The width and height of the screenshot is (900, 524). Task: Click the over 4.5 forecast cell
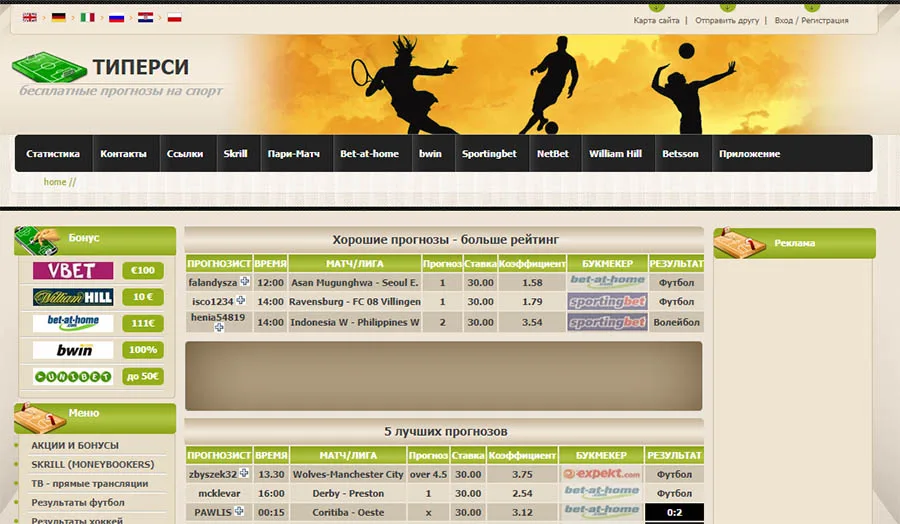pos(428,474)
